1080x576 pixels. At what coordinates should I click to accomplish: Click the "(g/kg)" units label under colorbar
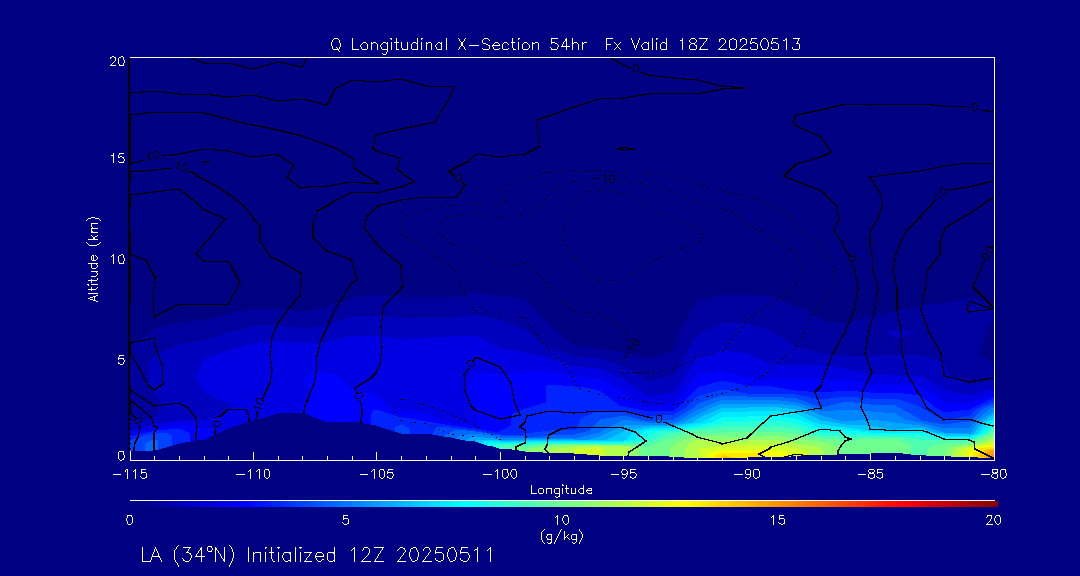point(561,537)
